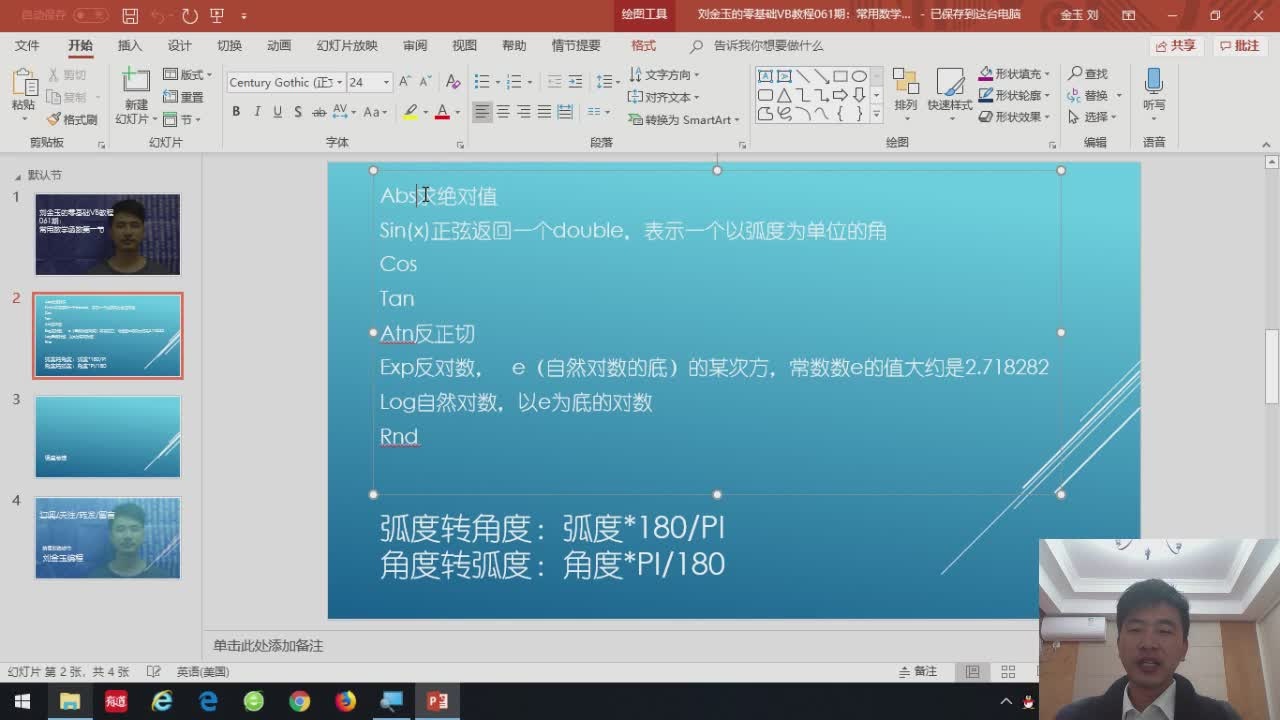
Task: Switch to the Animations (动画) tab
Action: click(x=279, y=46)
